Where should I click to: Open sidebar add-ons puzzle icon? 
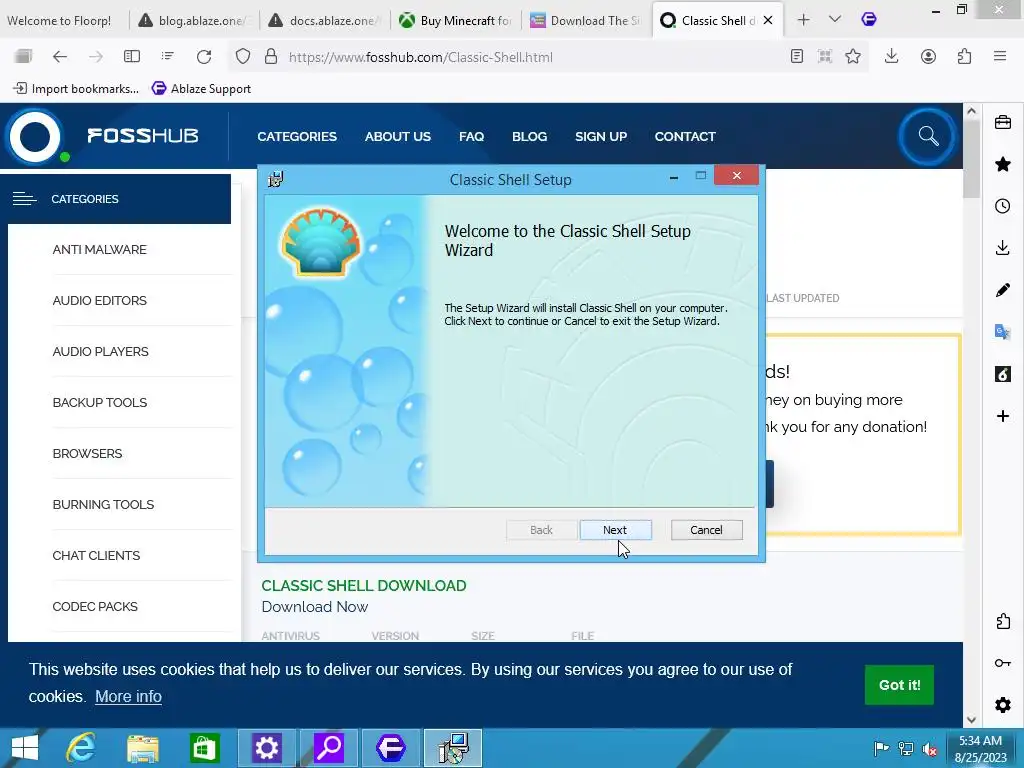(1003, 621)
